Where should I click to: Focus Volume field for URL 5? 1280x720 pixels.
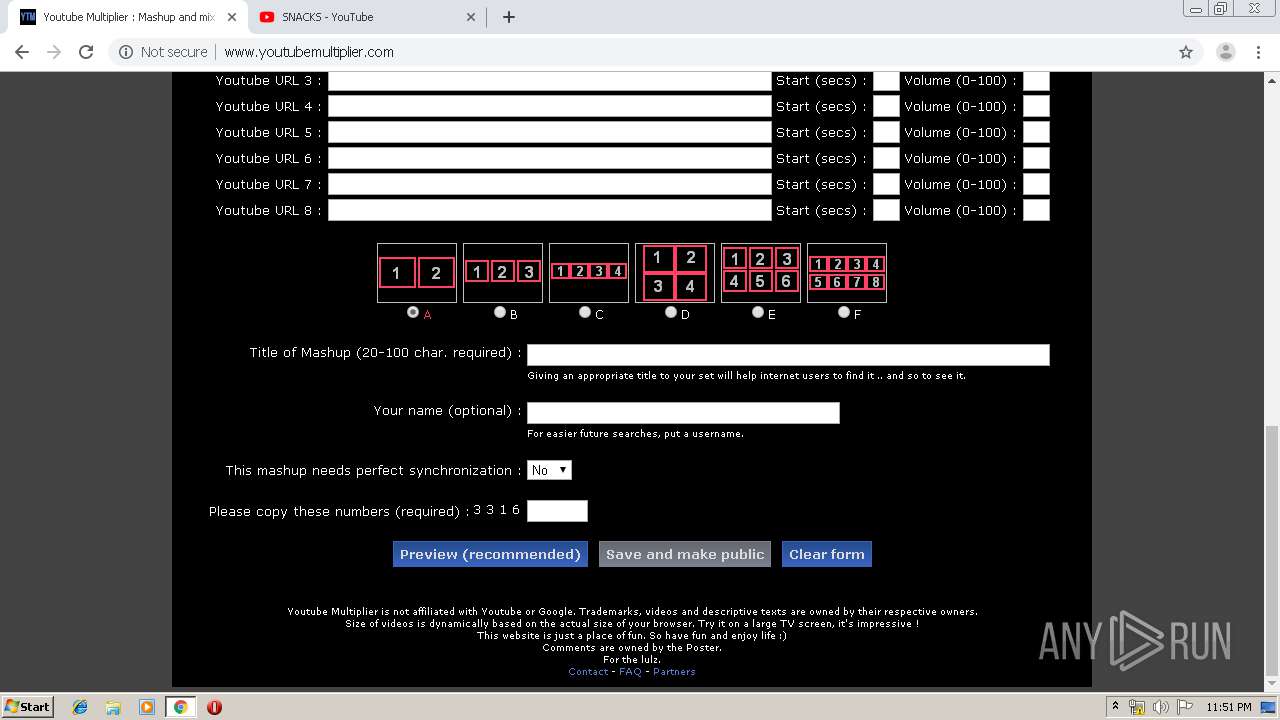click(x=1036, y=132)
